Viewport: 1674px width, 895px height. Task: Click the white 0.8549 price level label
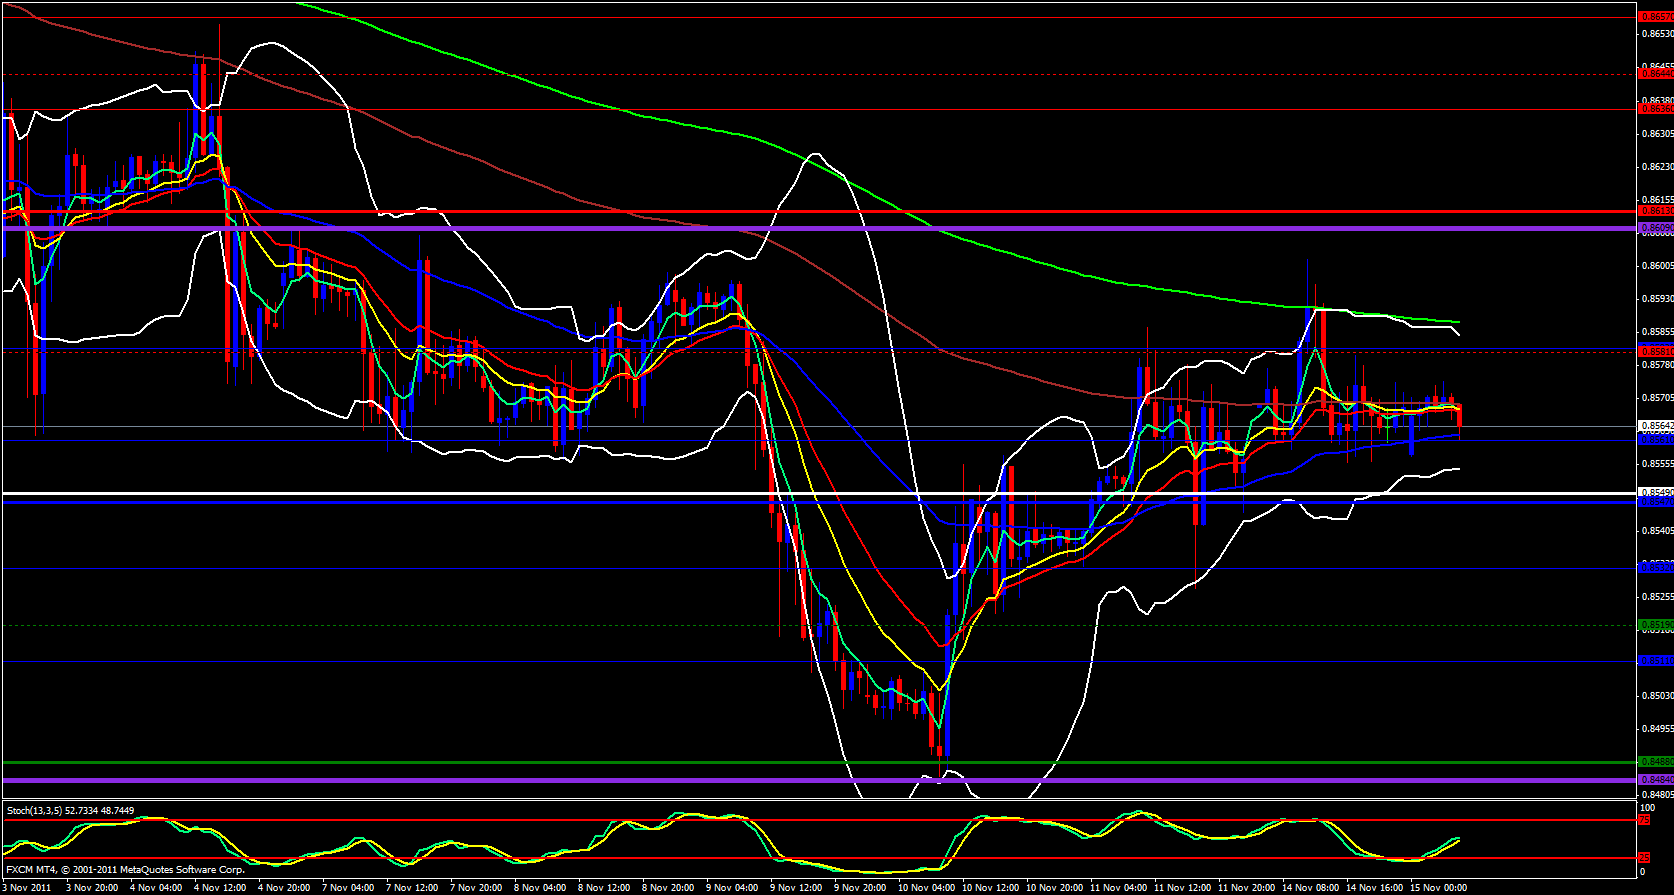tap(1655, 493)
